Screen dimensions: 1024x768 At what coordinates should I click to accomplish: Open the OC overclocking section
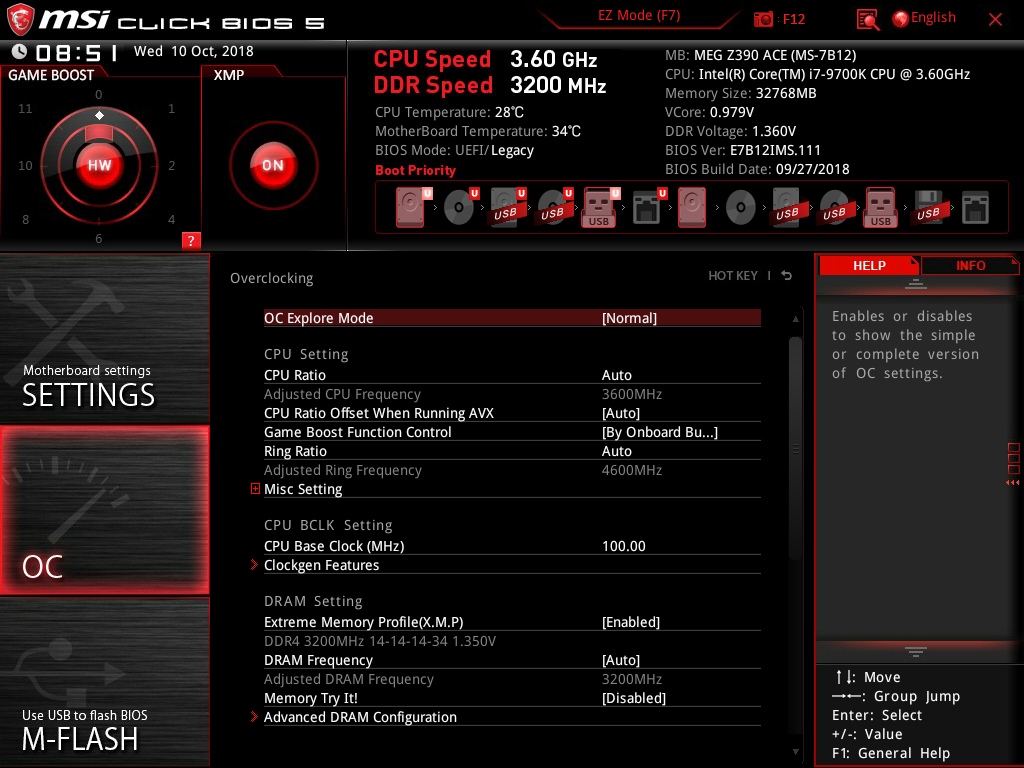tap(104, 510)
